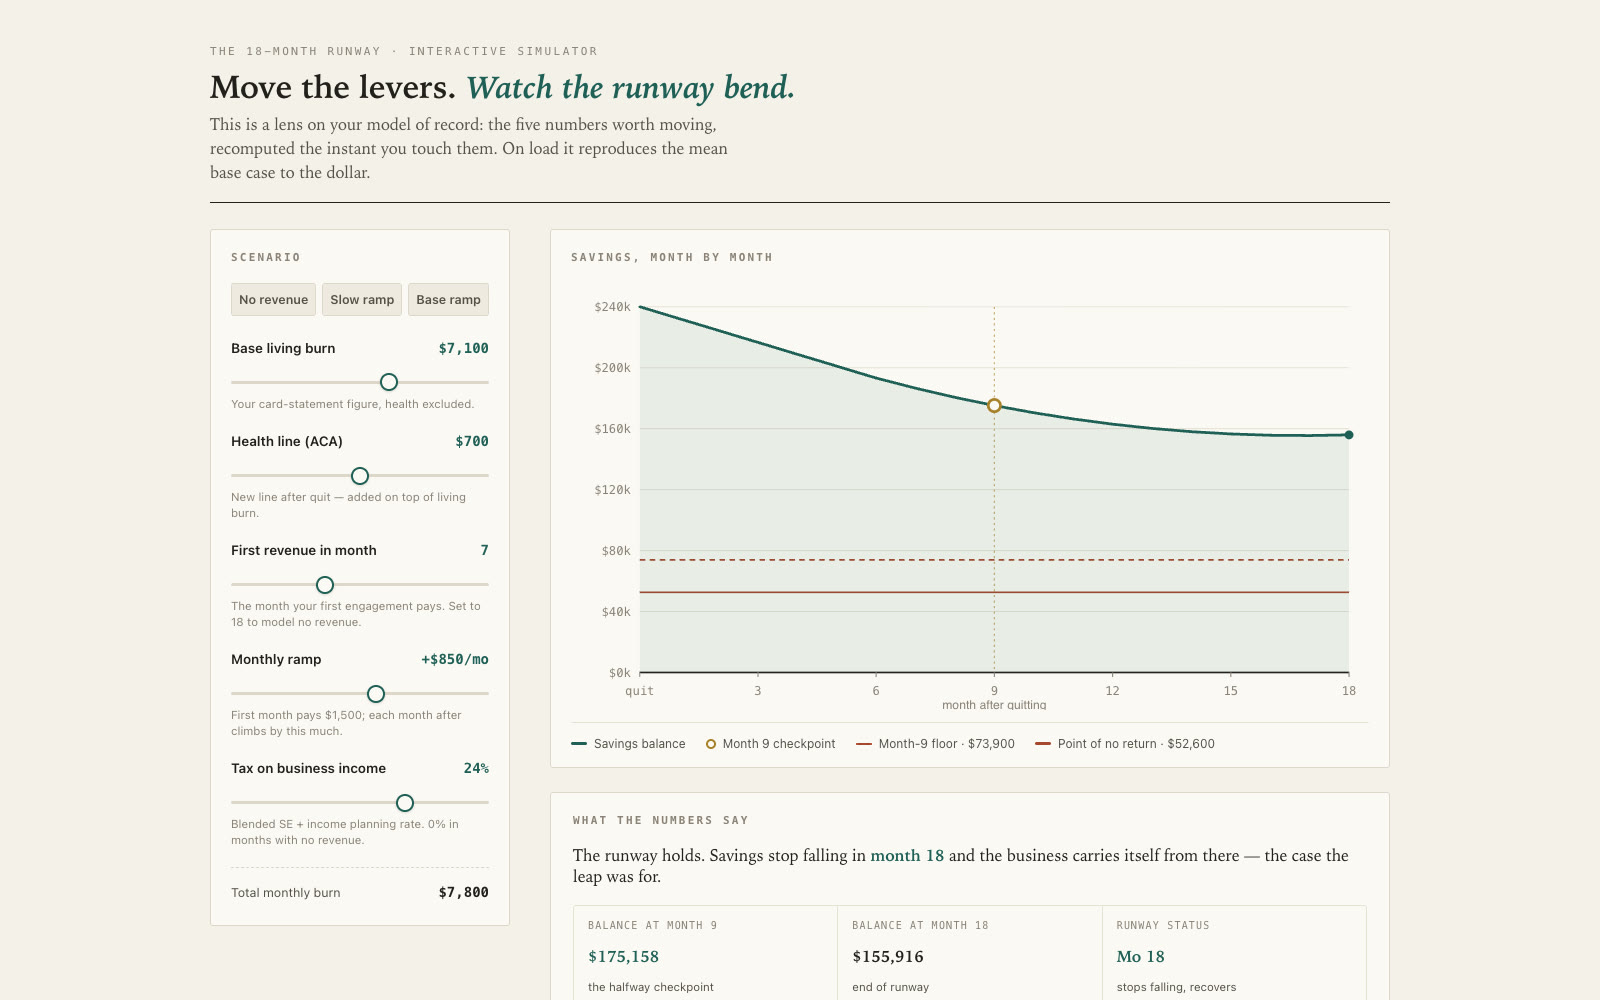Click the 12 tick label on the x-axis

[1112, 691]
